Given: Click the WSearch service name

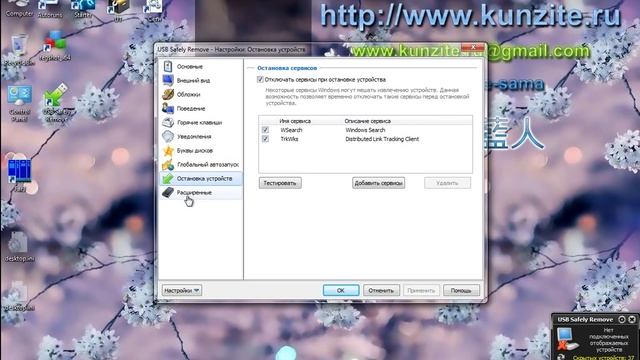Looking at the screenshot, I should pyautogui.click(x=291, y=130).
